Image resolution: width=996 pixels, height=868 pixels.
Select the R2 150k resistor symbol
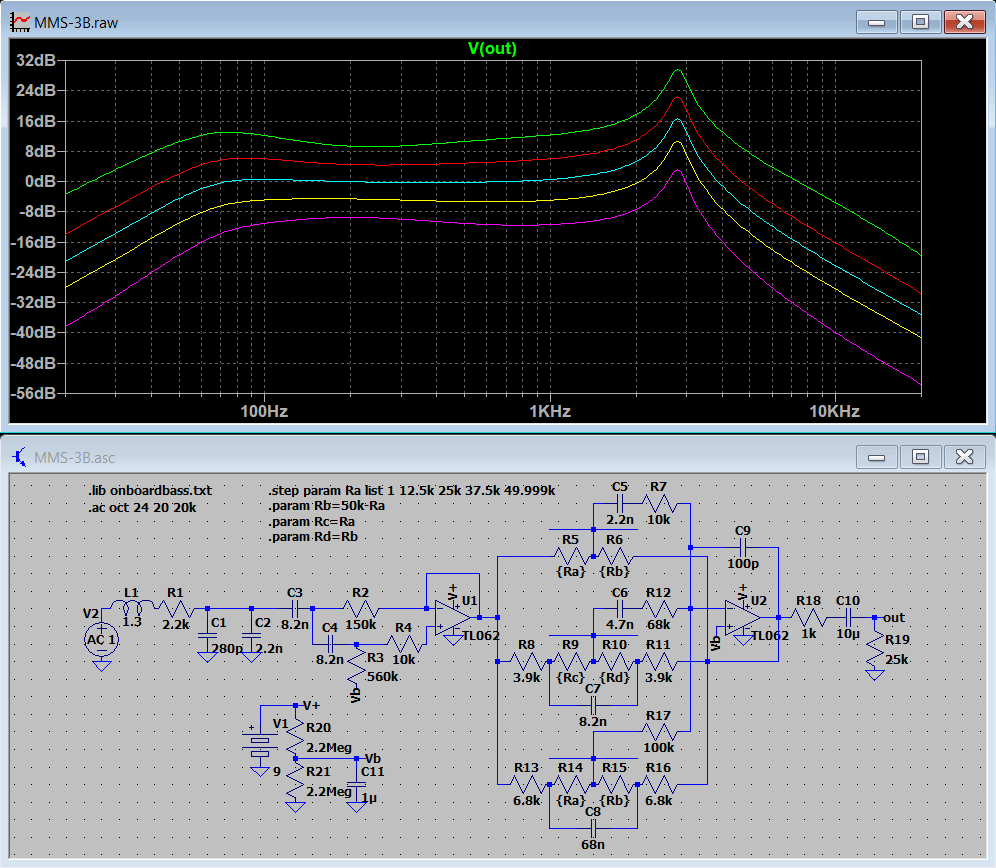pyautogui.click(x=360, y=608)
